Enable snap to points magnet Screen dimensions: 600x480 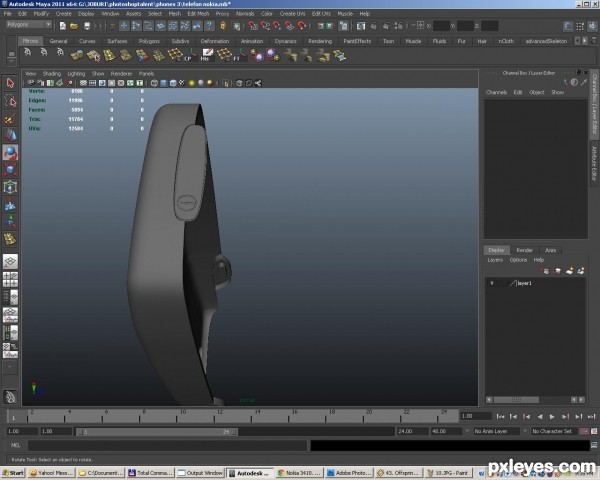click(277, 26)
